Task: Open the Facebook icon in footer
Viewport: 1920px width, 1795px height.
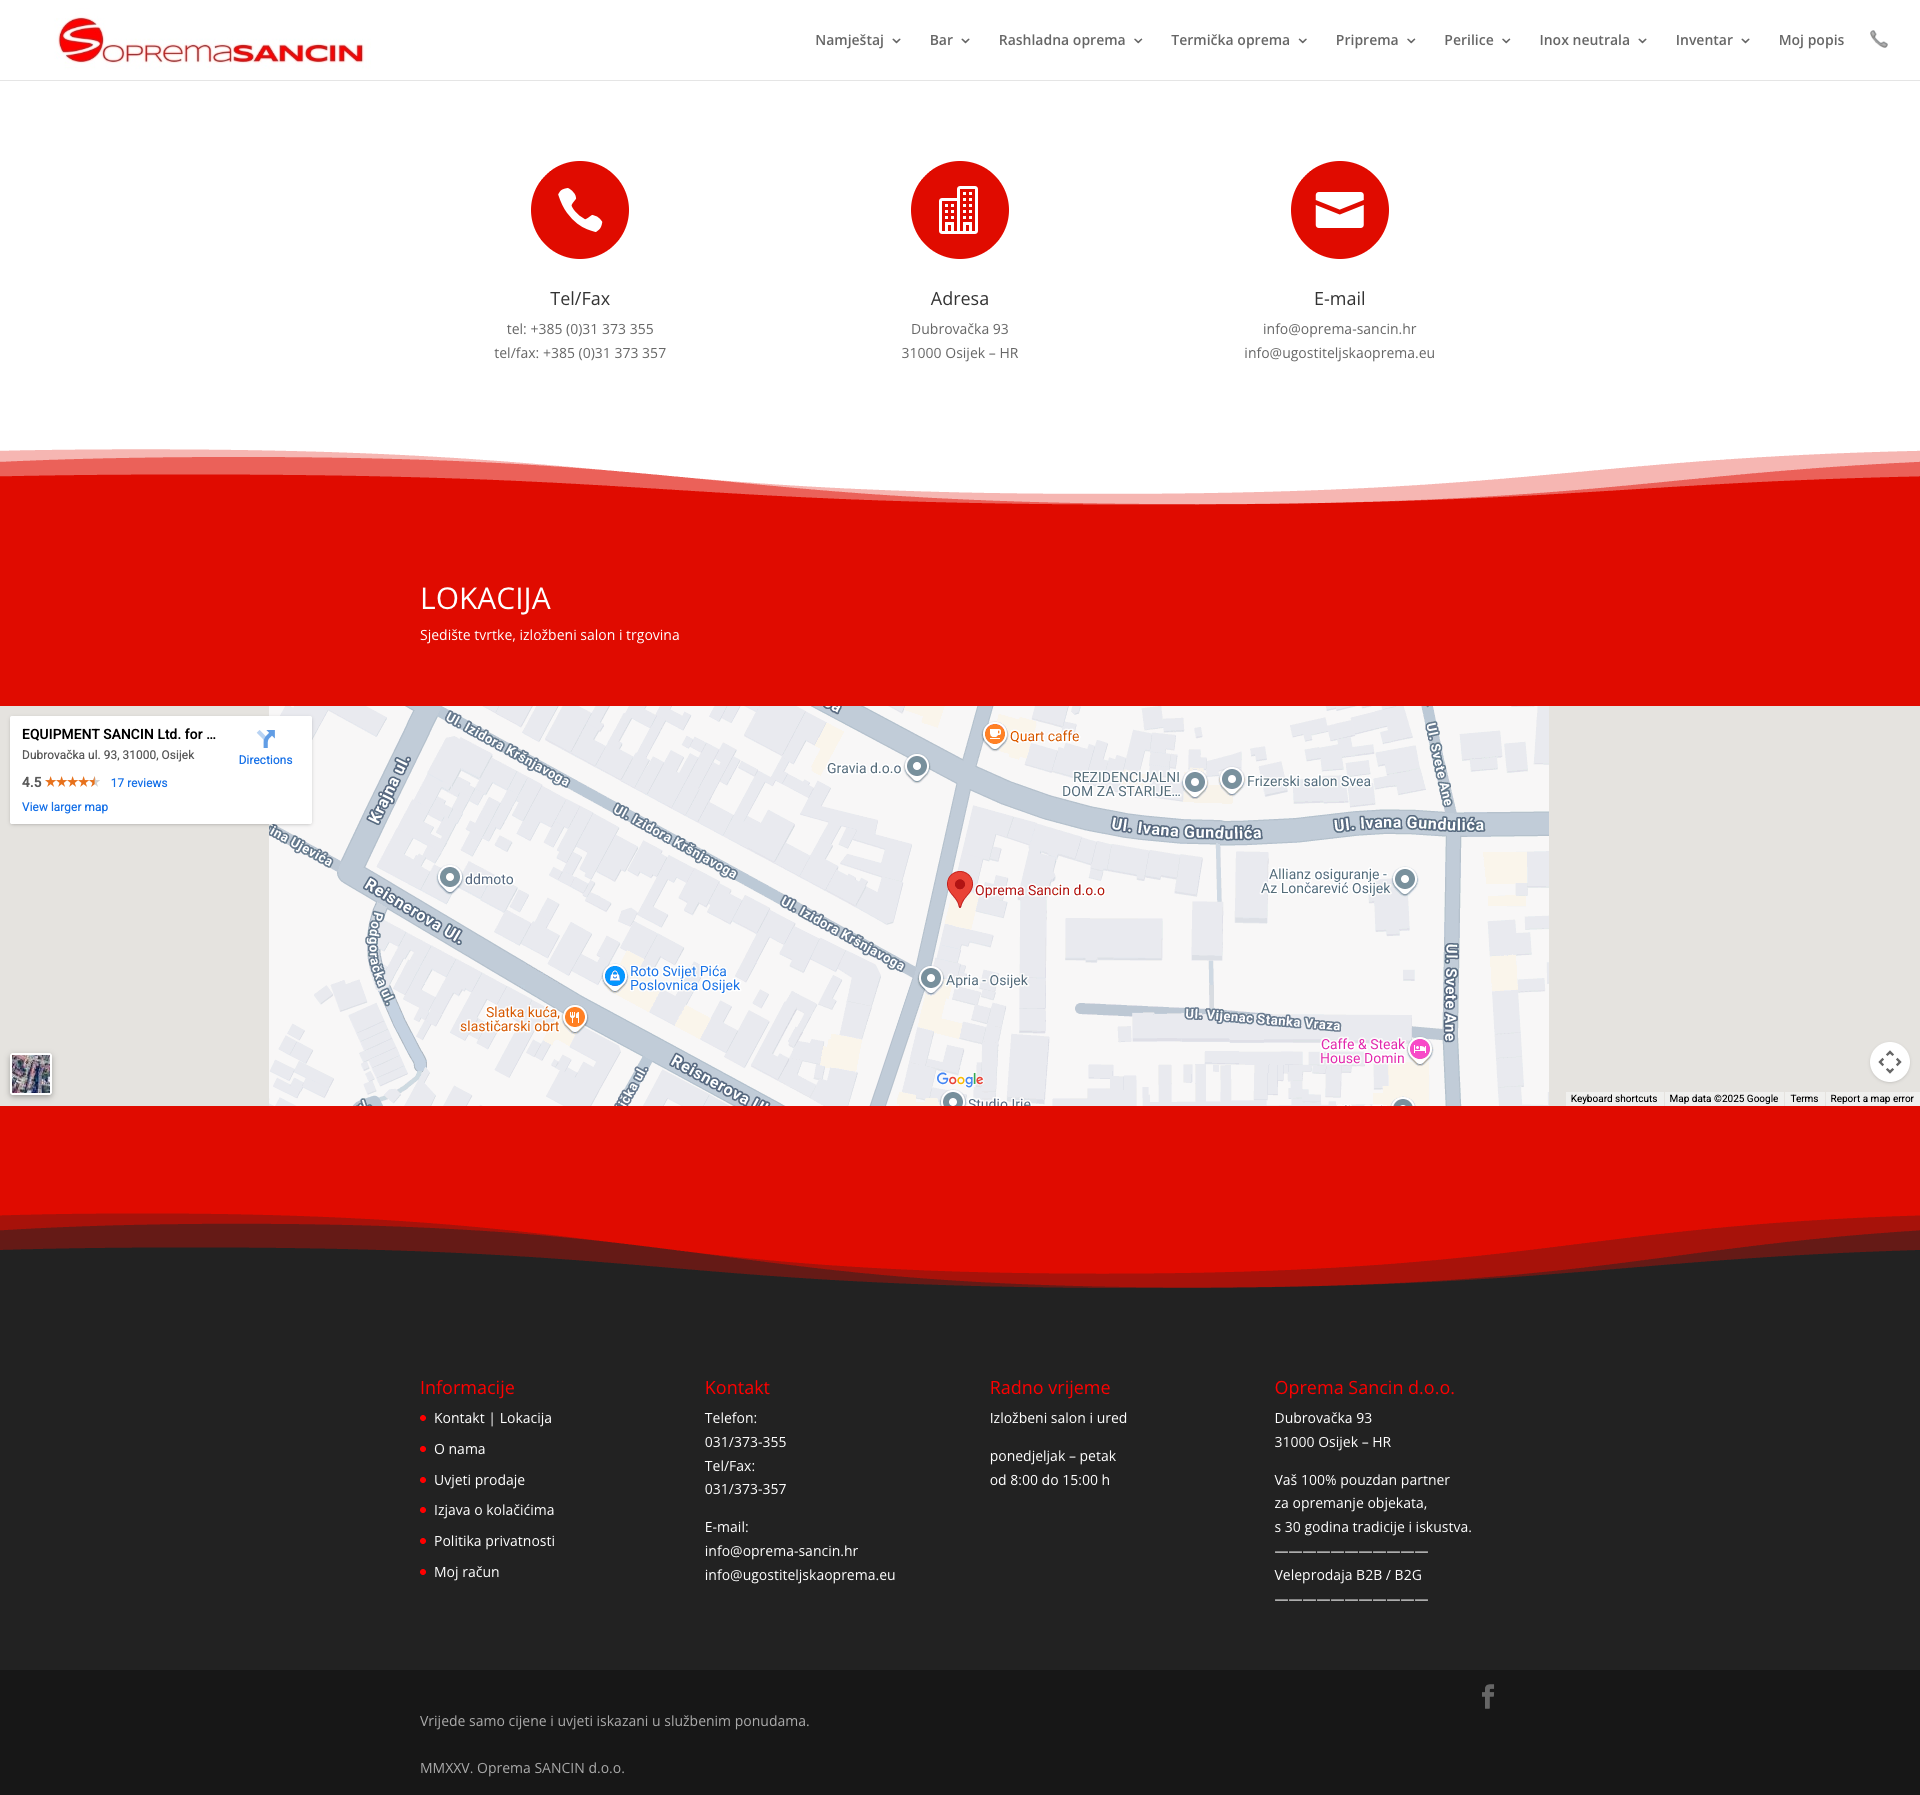Action: (1488, 1696)
